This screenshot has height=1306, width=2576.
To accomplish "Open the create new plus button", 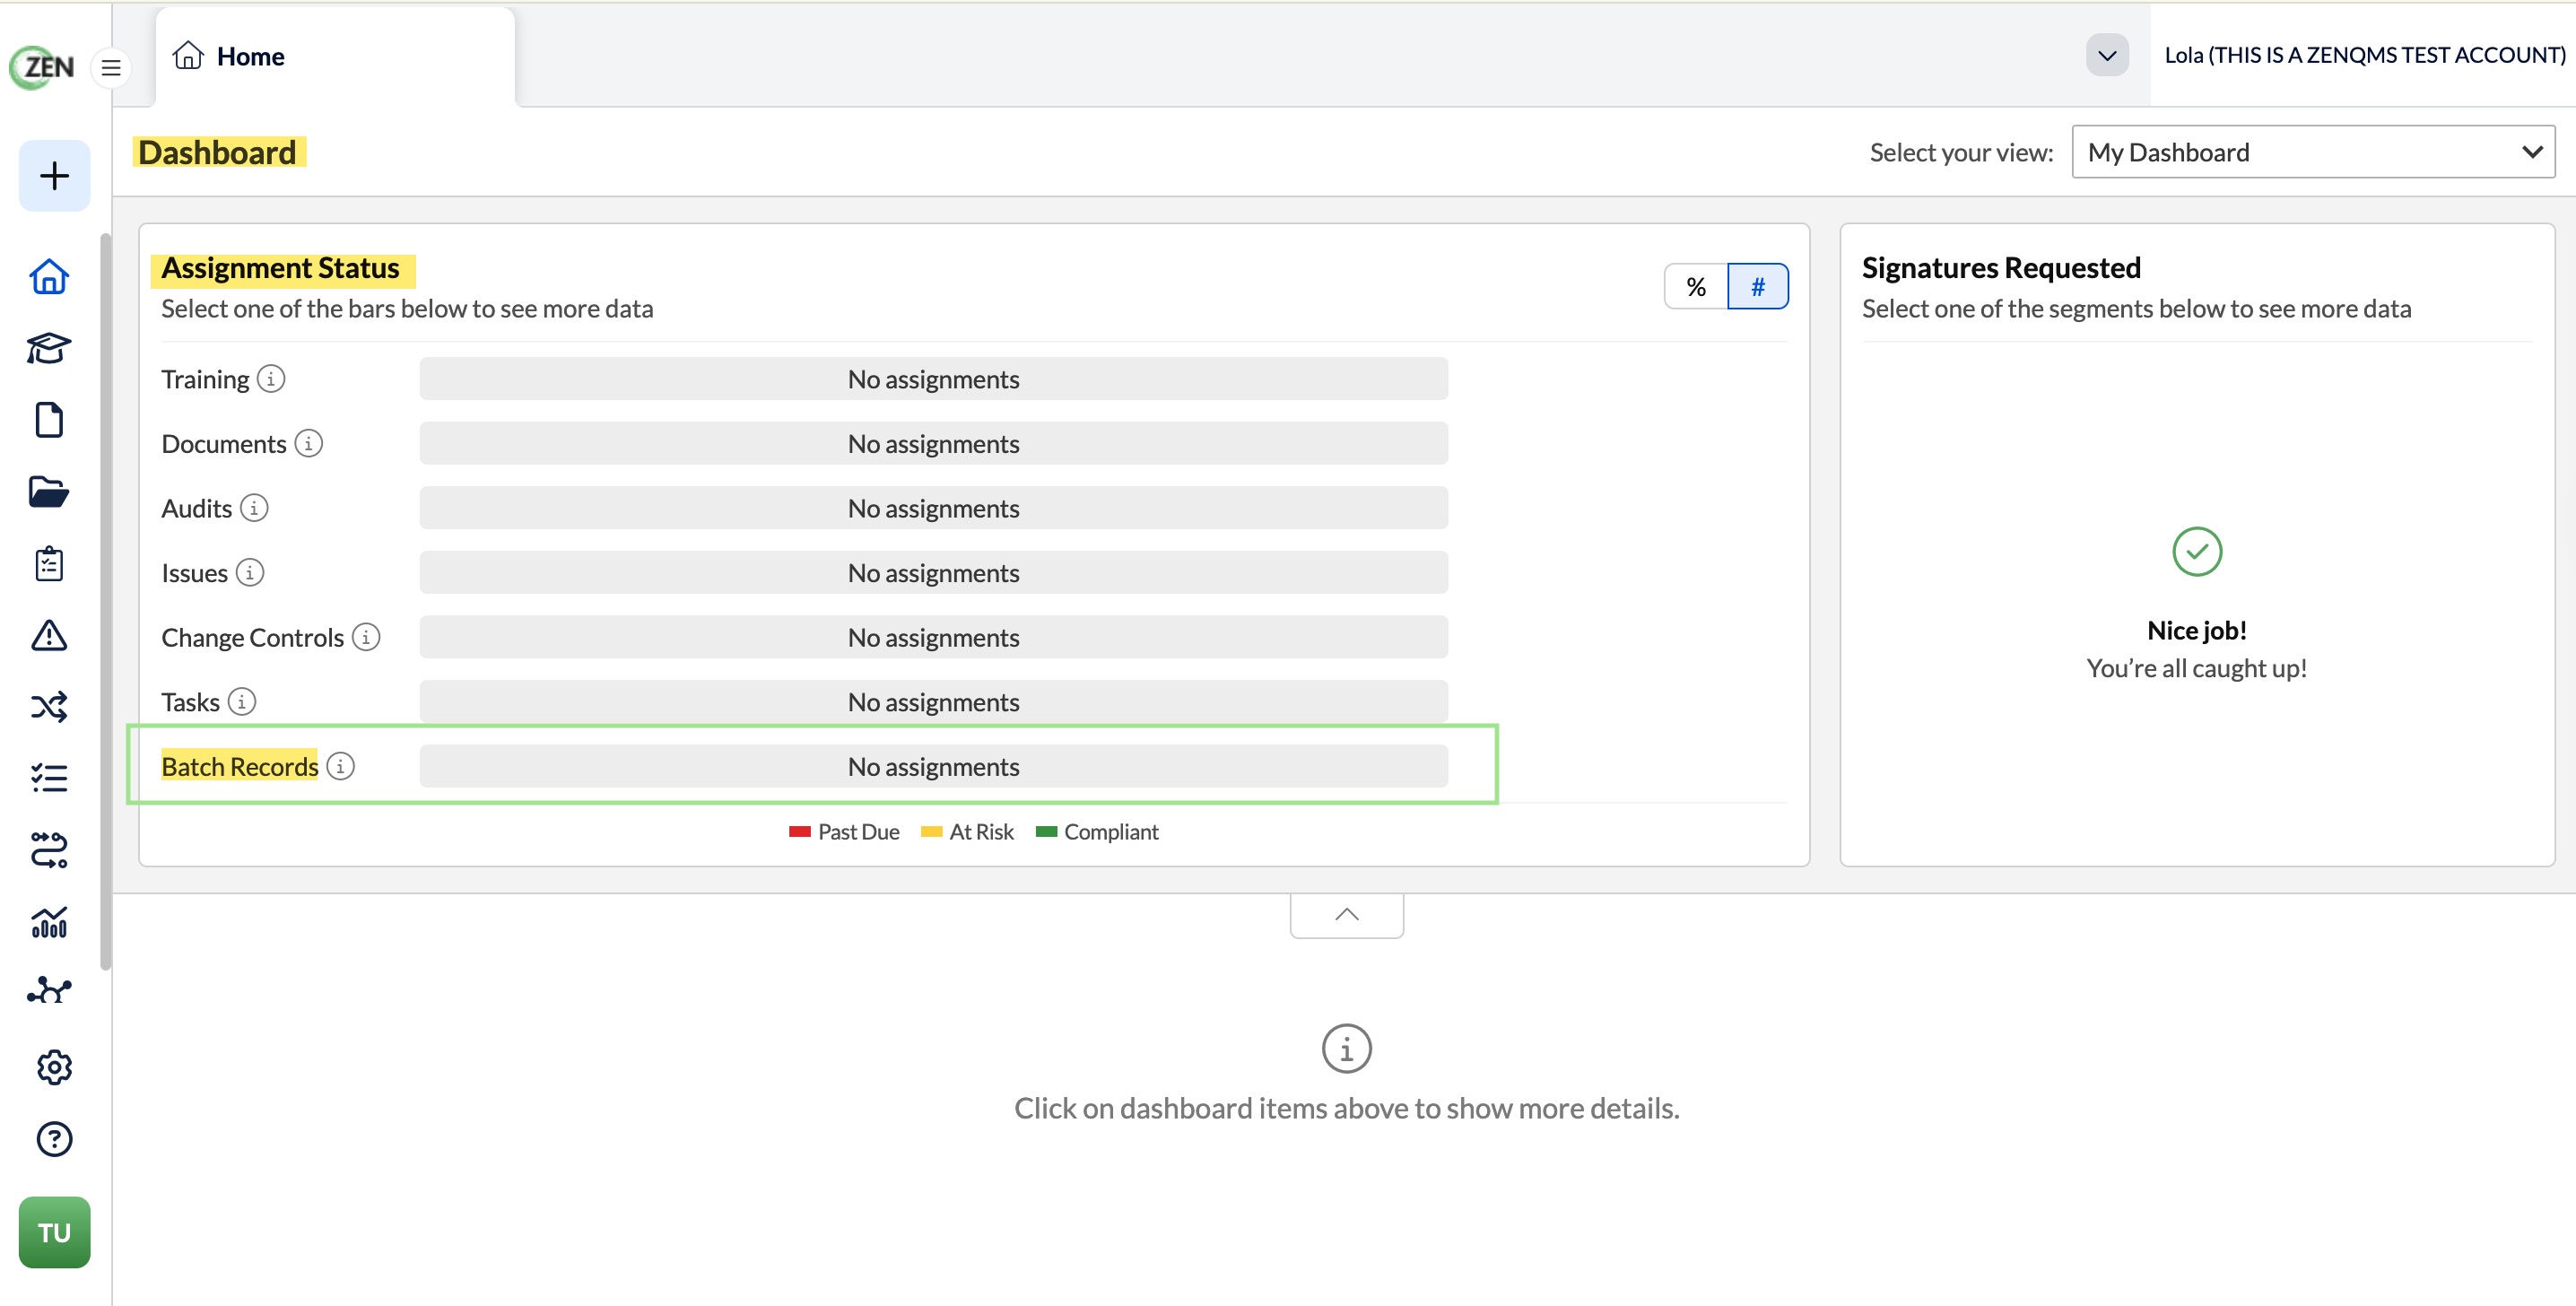I will pyautogui.click(x=55, y=176).
